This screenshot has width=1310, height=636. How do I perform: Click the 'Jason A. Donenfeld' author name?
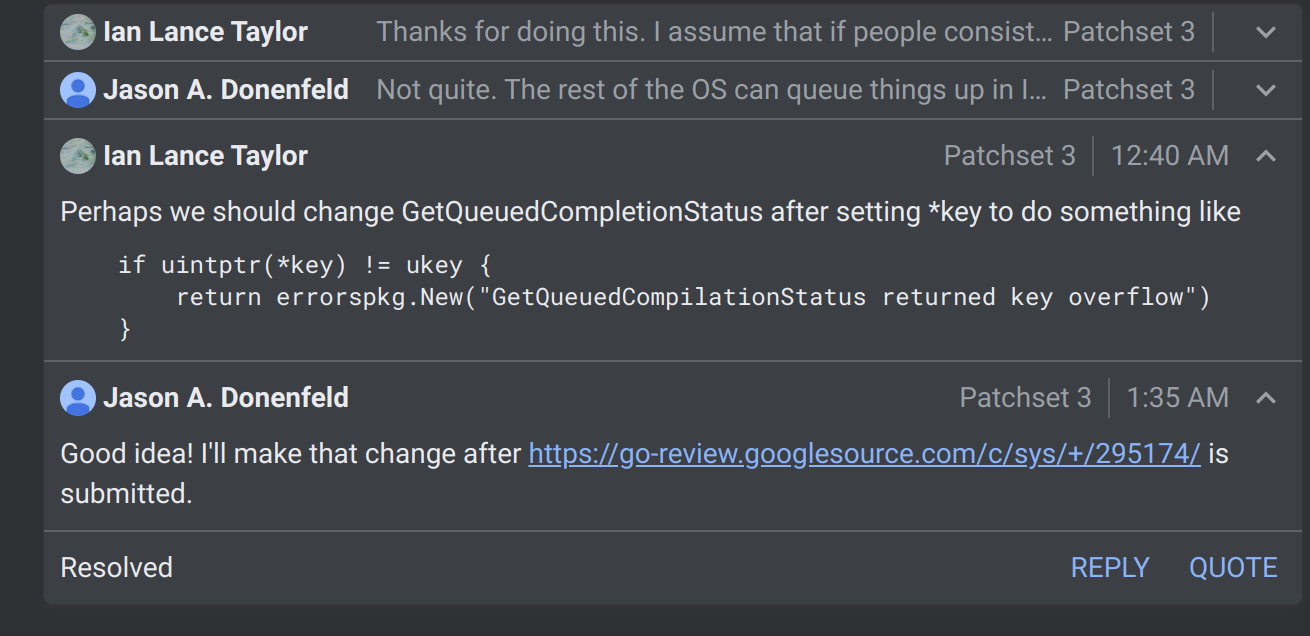pos(225,397)
